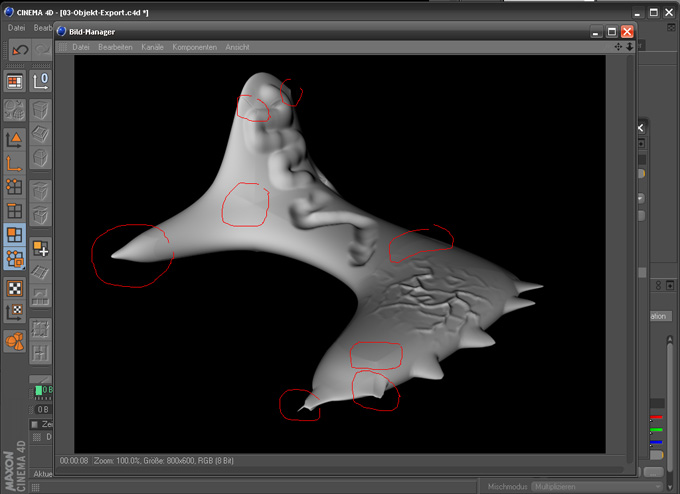Click the pan arrows icon in Bild-Manager

(617, 47)
